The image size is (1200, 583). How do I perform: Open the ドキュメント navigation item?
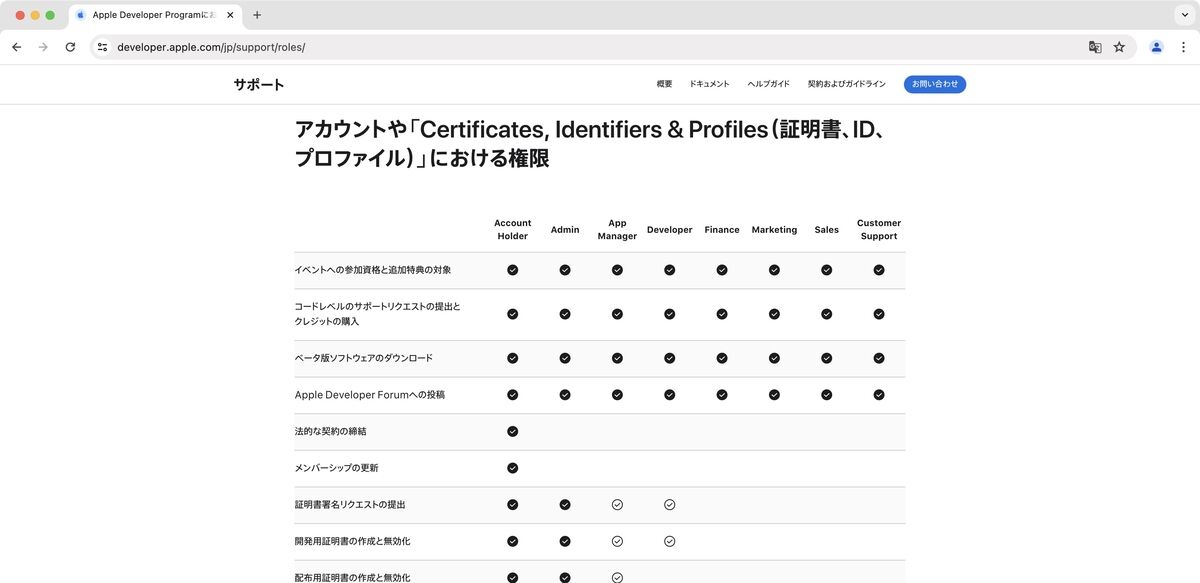pyautogui.click(x=709, y=85)
